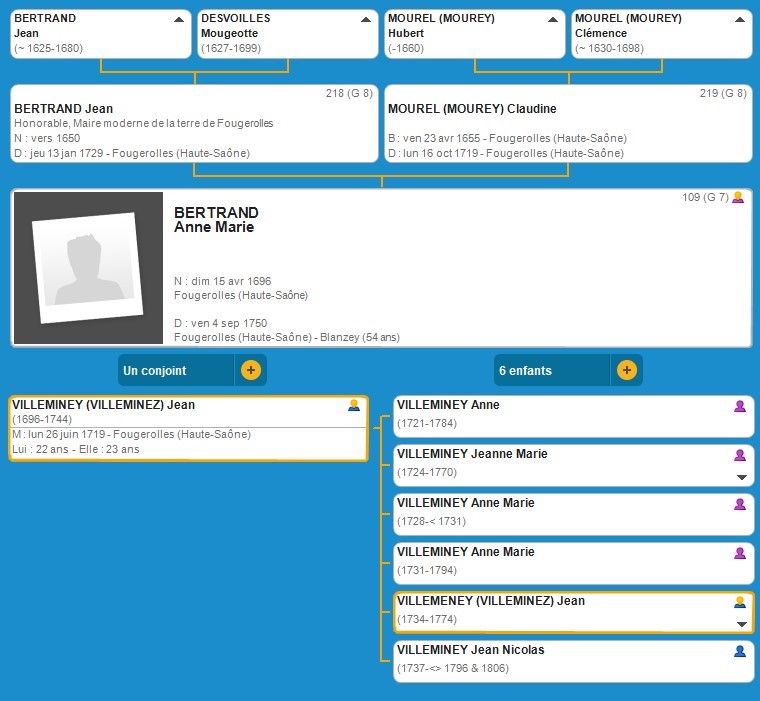Click purple person icon for Villeminey Anne

click(740, 406)
